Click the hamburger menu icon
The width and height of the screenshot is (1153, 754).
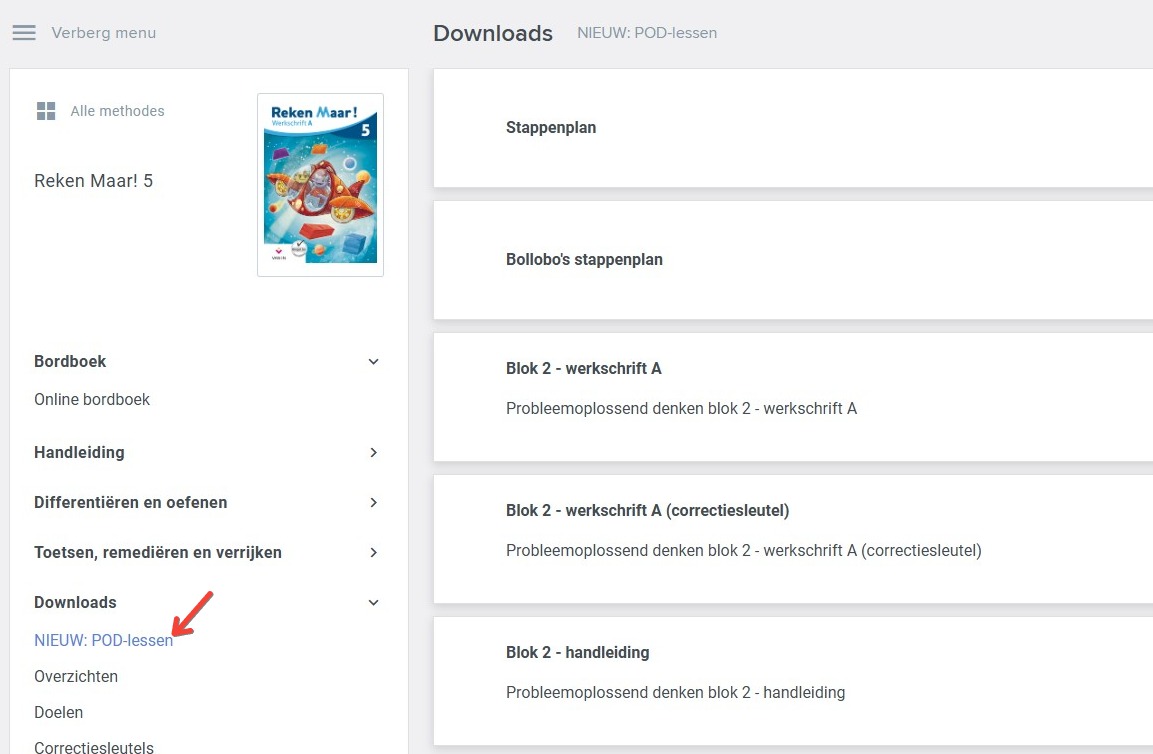click(x=24, y=33)
